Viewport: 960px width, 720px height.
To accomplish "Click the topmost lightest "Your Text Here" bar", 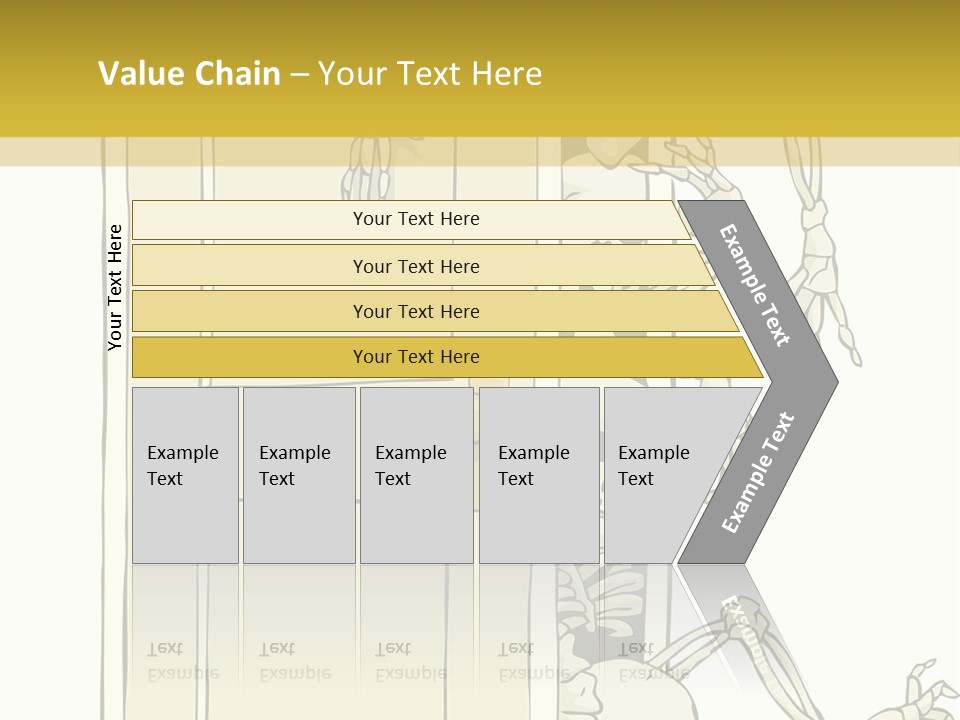I will pos(415,219).
